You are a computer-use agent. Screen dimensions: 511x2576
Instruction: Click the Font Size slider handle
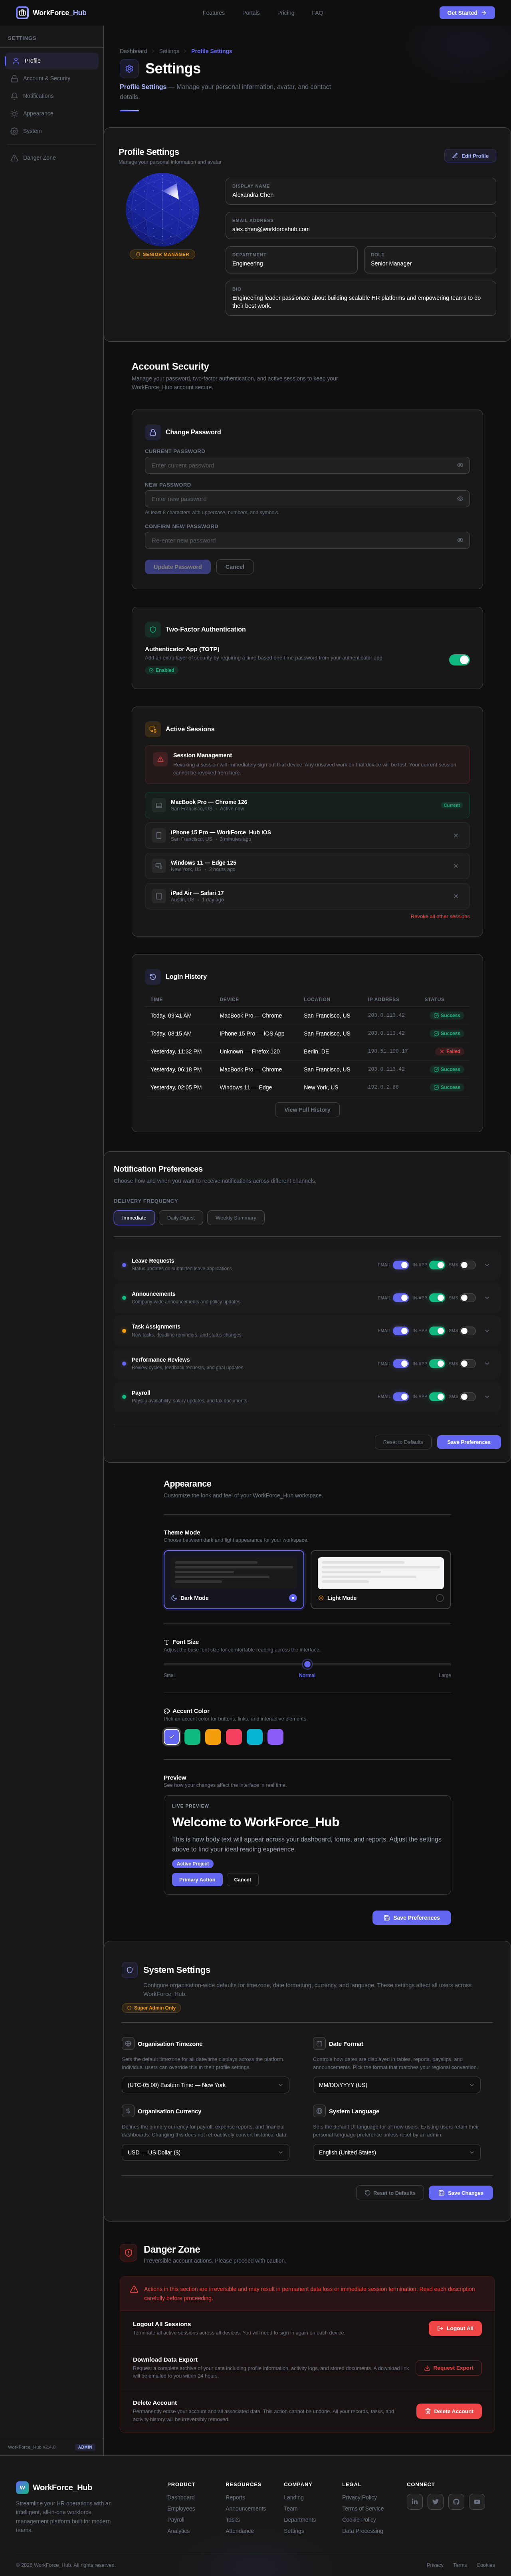(307, 1664)
